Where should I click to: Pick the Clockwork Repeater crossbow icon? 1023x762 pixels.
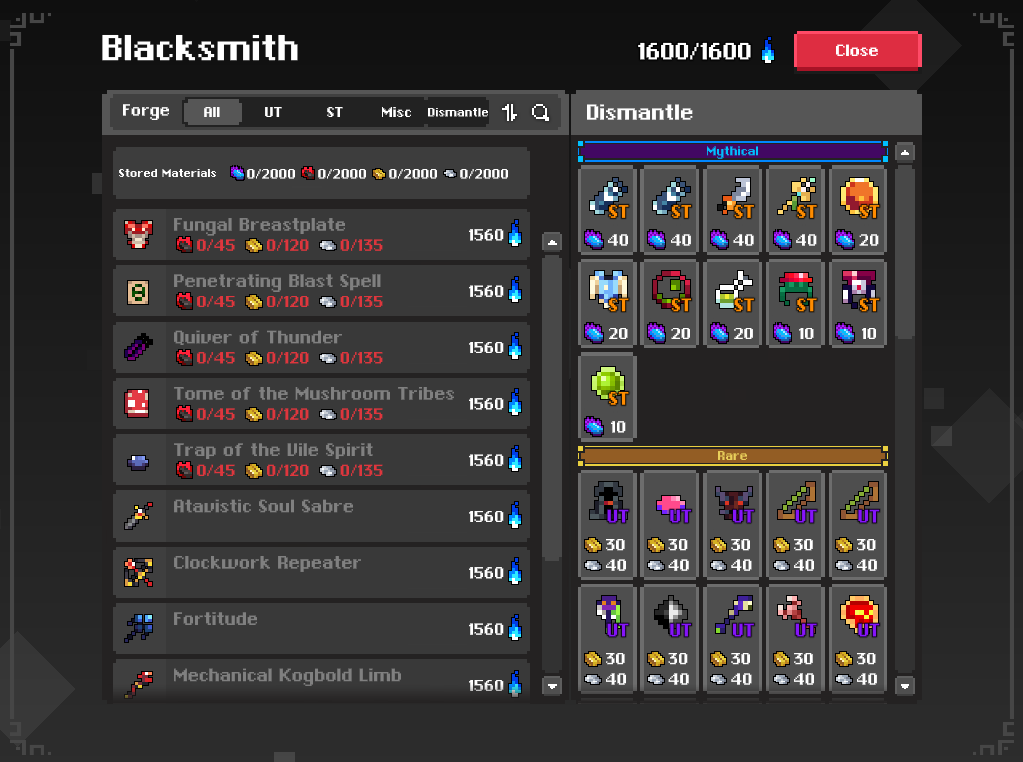pyautogui.click(x=138, y=573)
